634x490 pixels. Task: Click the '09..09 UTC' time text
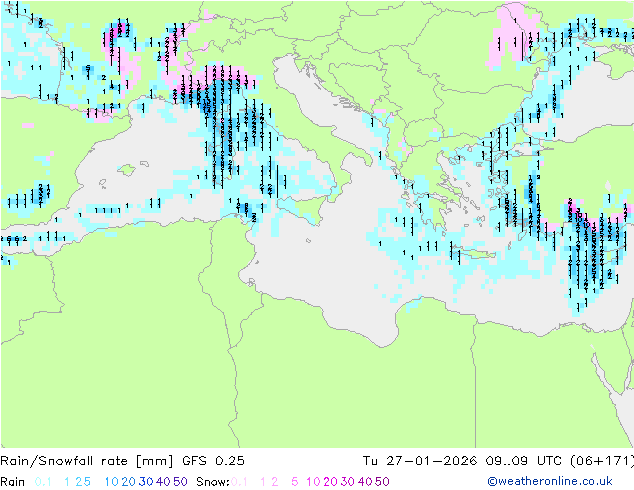point(524,461)
